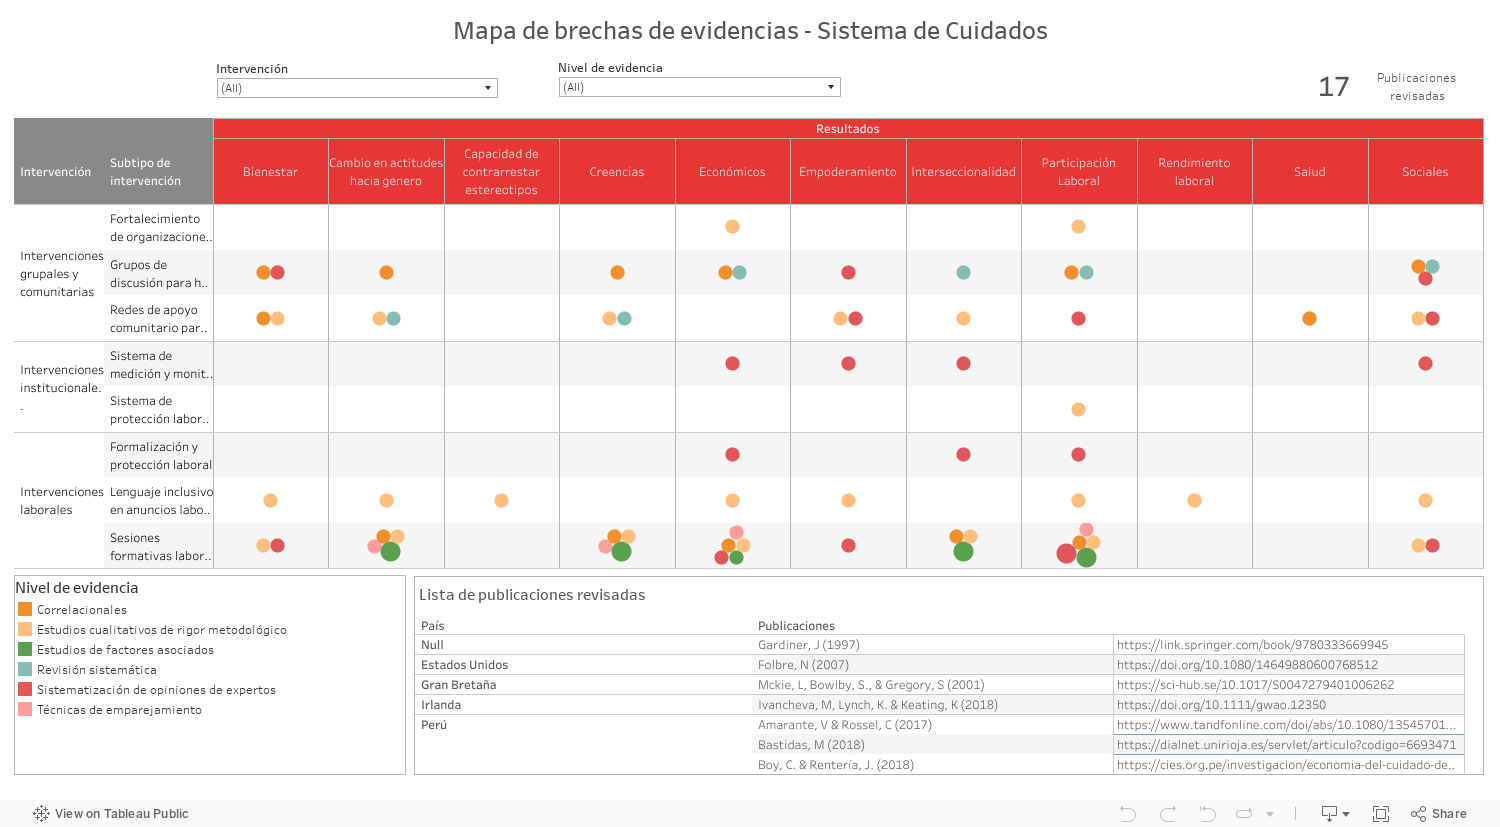Screen dimensions: 1500x827
Task: Click the Resultados header bar
Action: point(848,129)
